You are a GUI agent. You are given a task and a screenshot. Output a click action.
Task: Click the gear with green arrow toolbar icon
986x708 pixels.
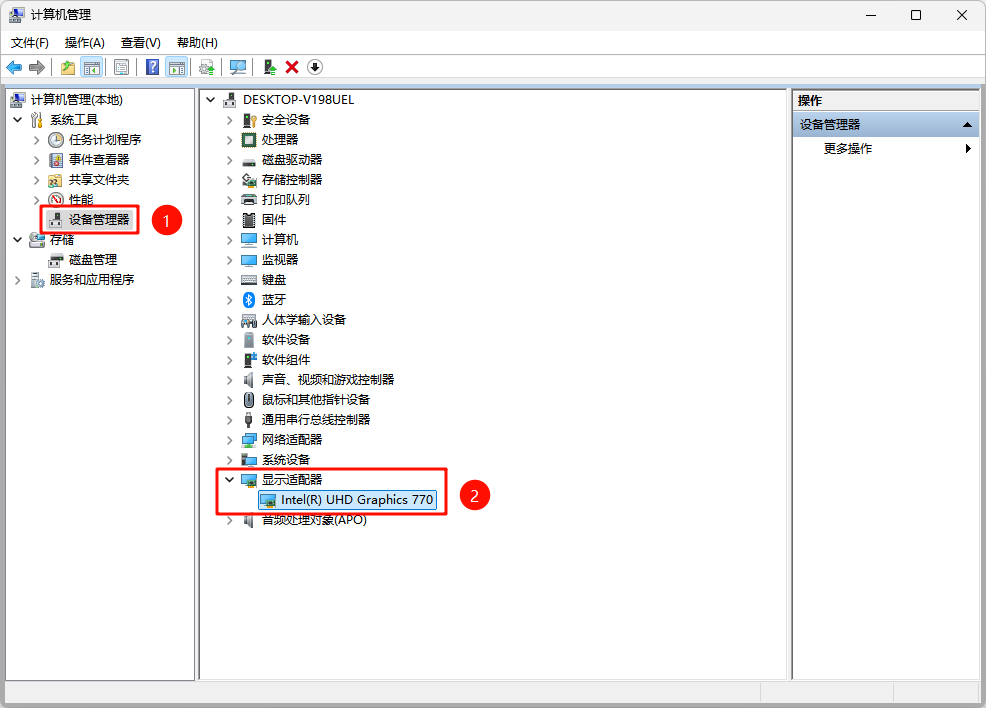(207, 67)
